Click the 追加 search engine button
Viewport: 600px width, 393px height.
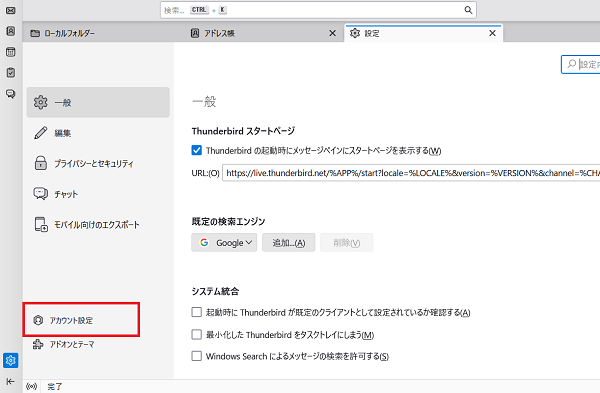(289, 243)
